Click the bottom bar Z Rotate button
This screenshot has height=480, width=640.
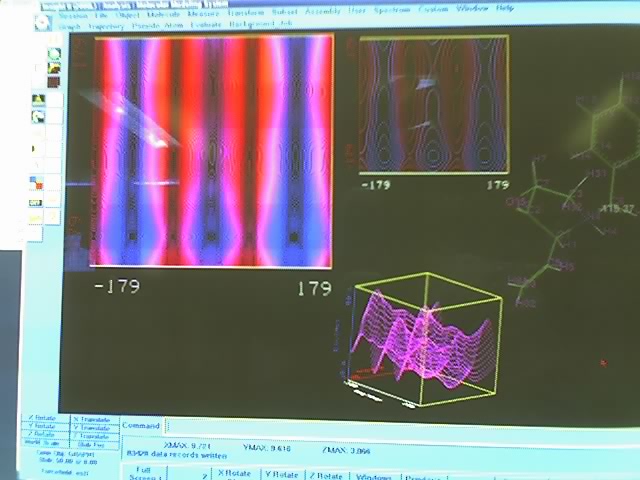(x=328, y=475)
